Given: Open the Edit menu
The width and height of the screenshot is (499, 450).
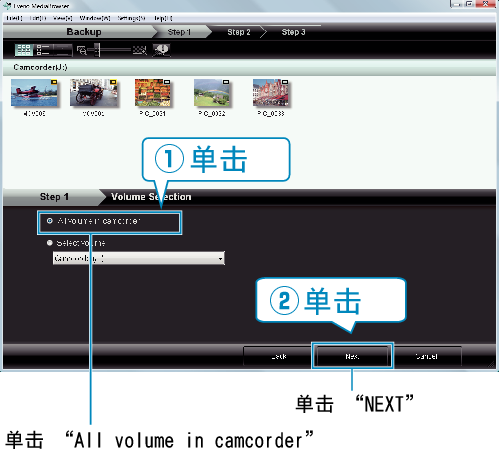Looking at the screenshot, I should point(38,18).
